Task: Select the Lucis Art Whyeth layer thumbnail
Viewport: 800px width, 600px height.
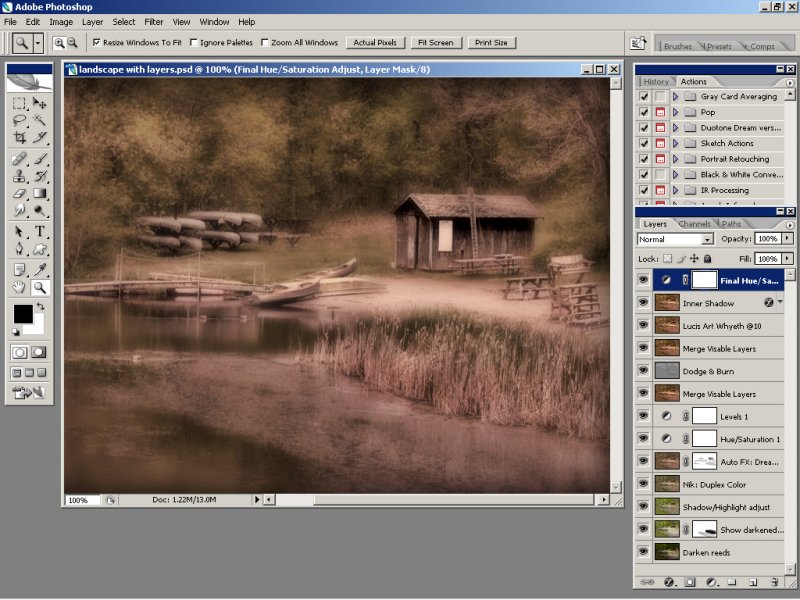Action: tap(667, 325)
